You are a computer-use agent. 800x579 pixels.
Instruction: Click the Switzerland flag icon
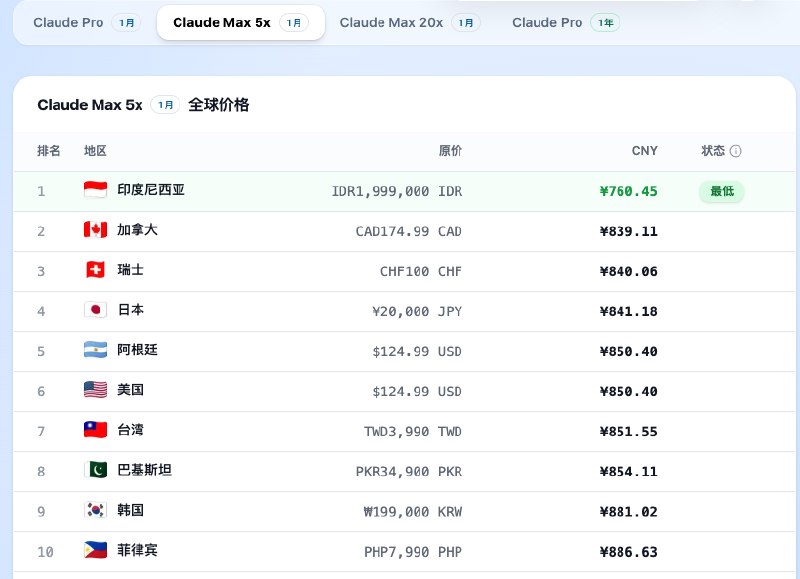tap(95, 270)
